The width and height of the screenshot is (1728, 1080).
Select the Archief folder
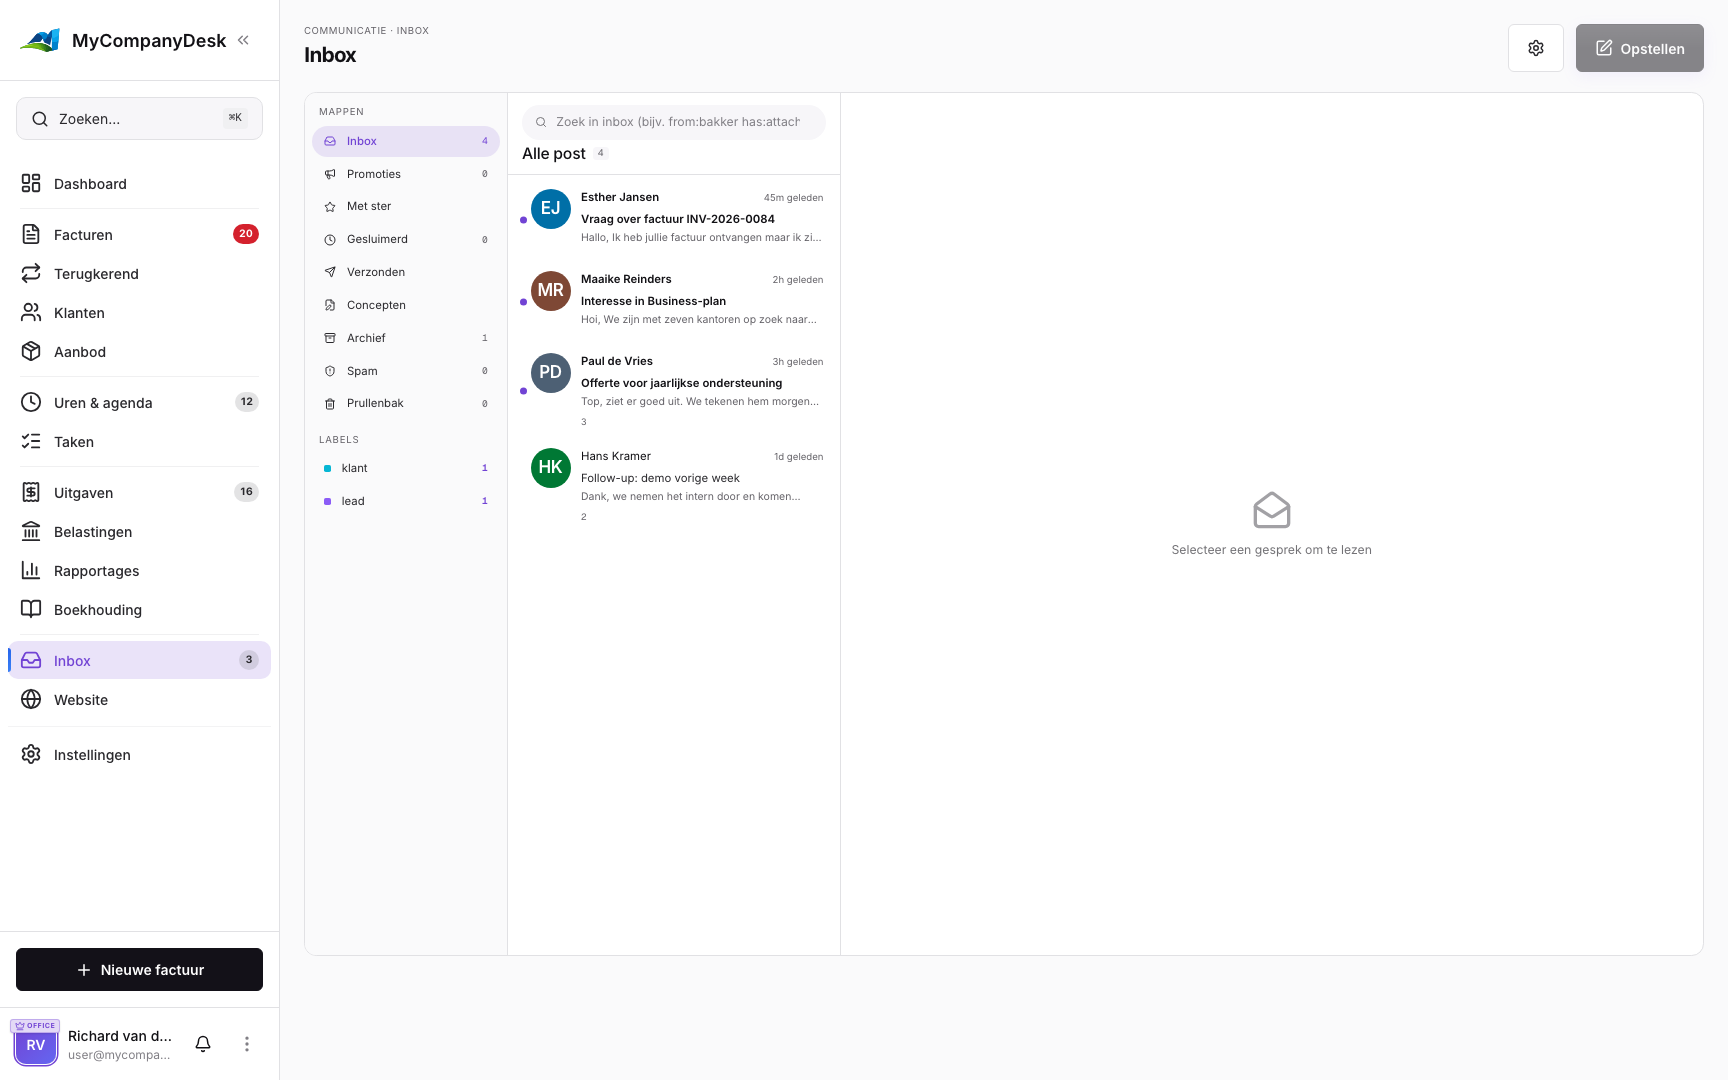tap(406, 338)
